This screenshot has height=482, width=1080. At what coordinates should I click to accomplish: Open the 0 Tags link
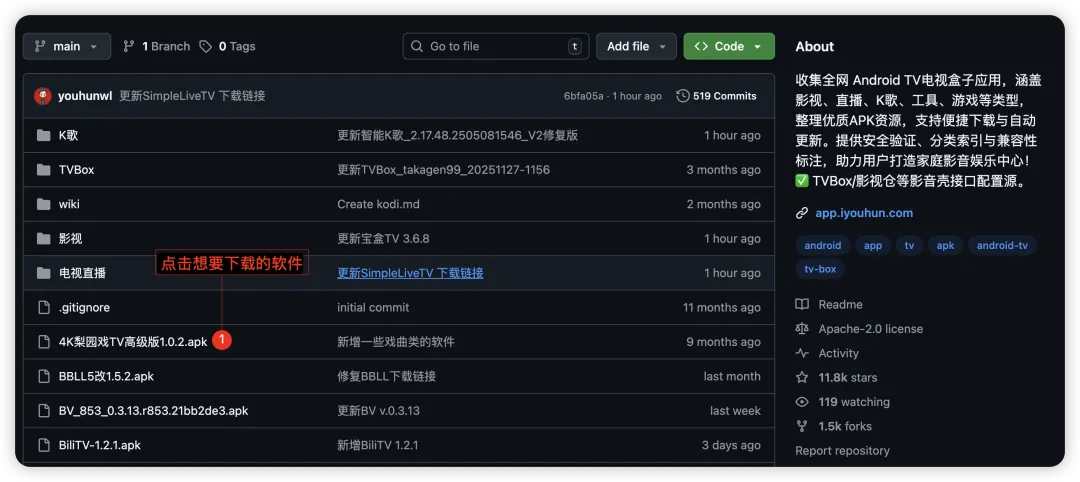coord(227,46)
